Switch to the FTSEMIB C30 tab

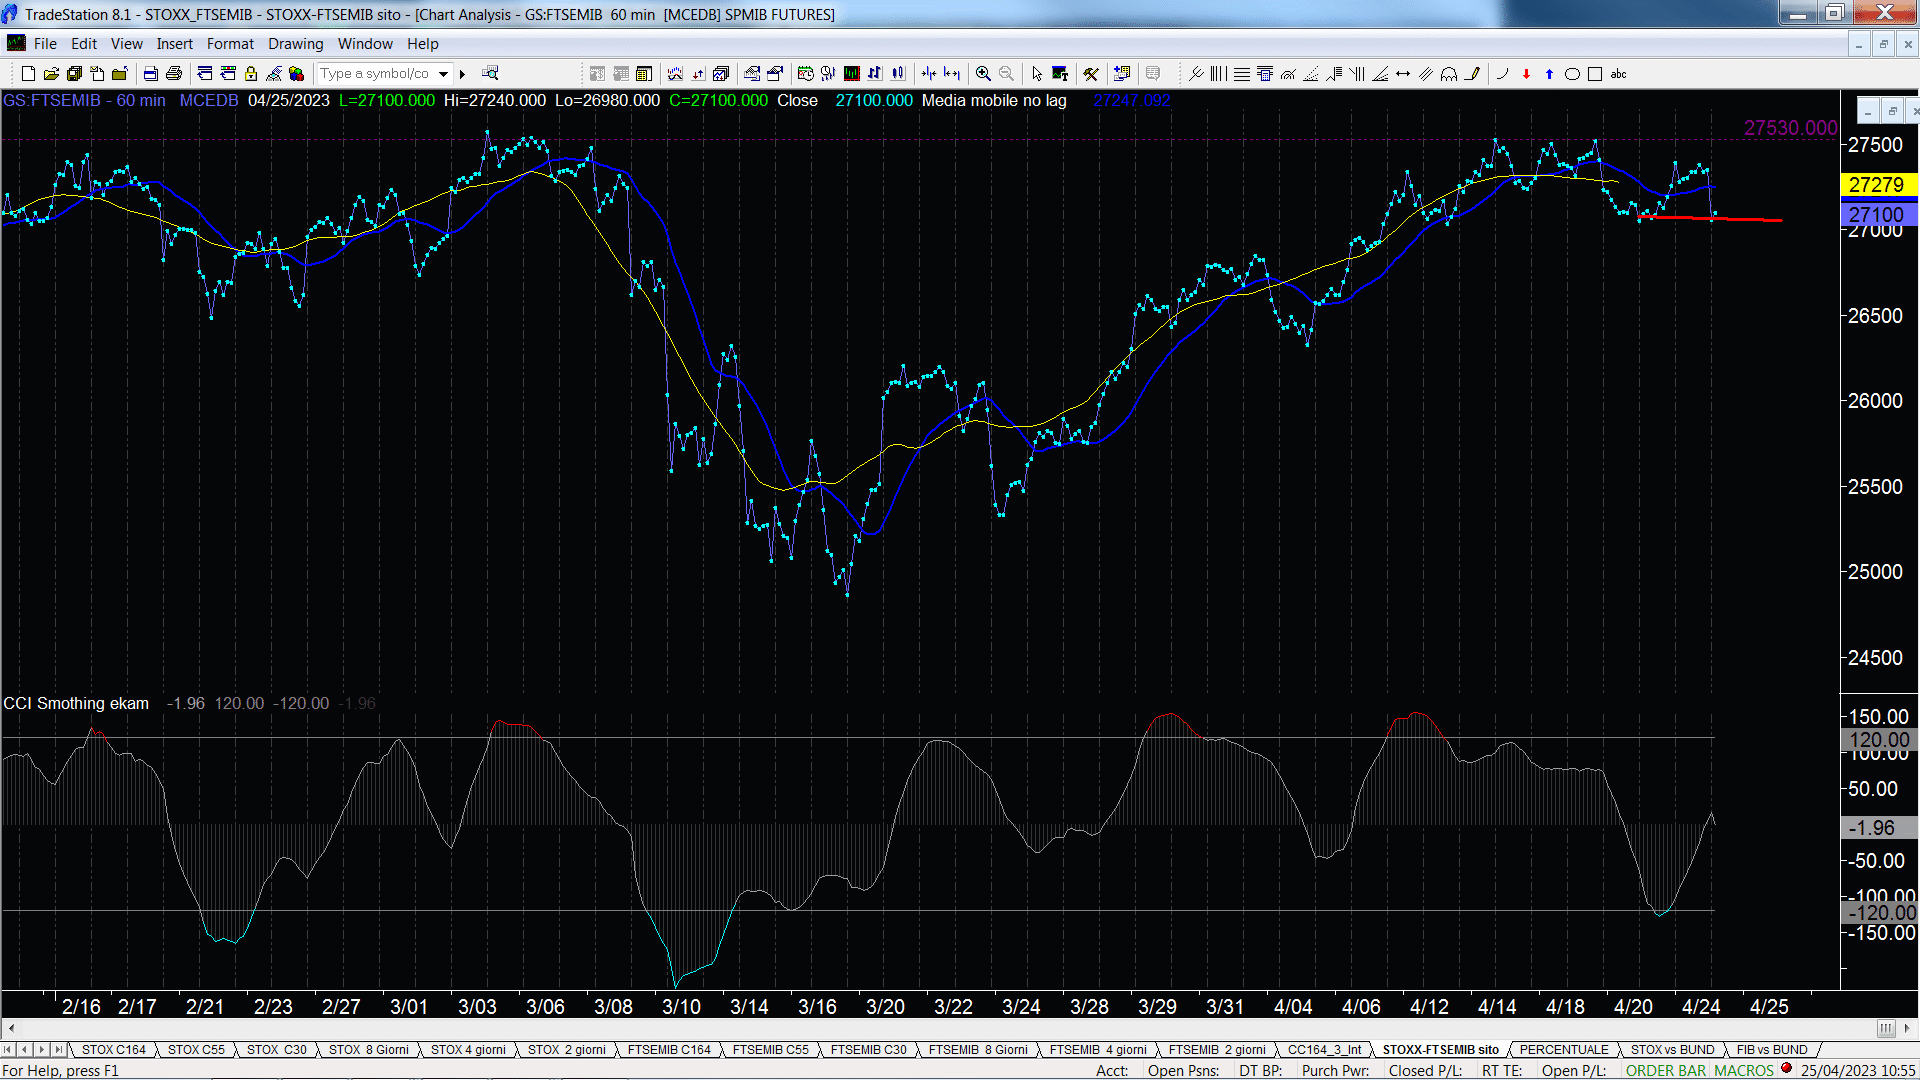[868, 1049]
